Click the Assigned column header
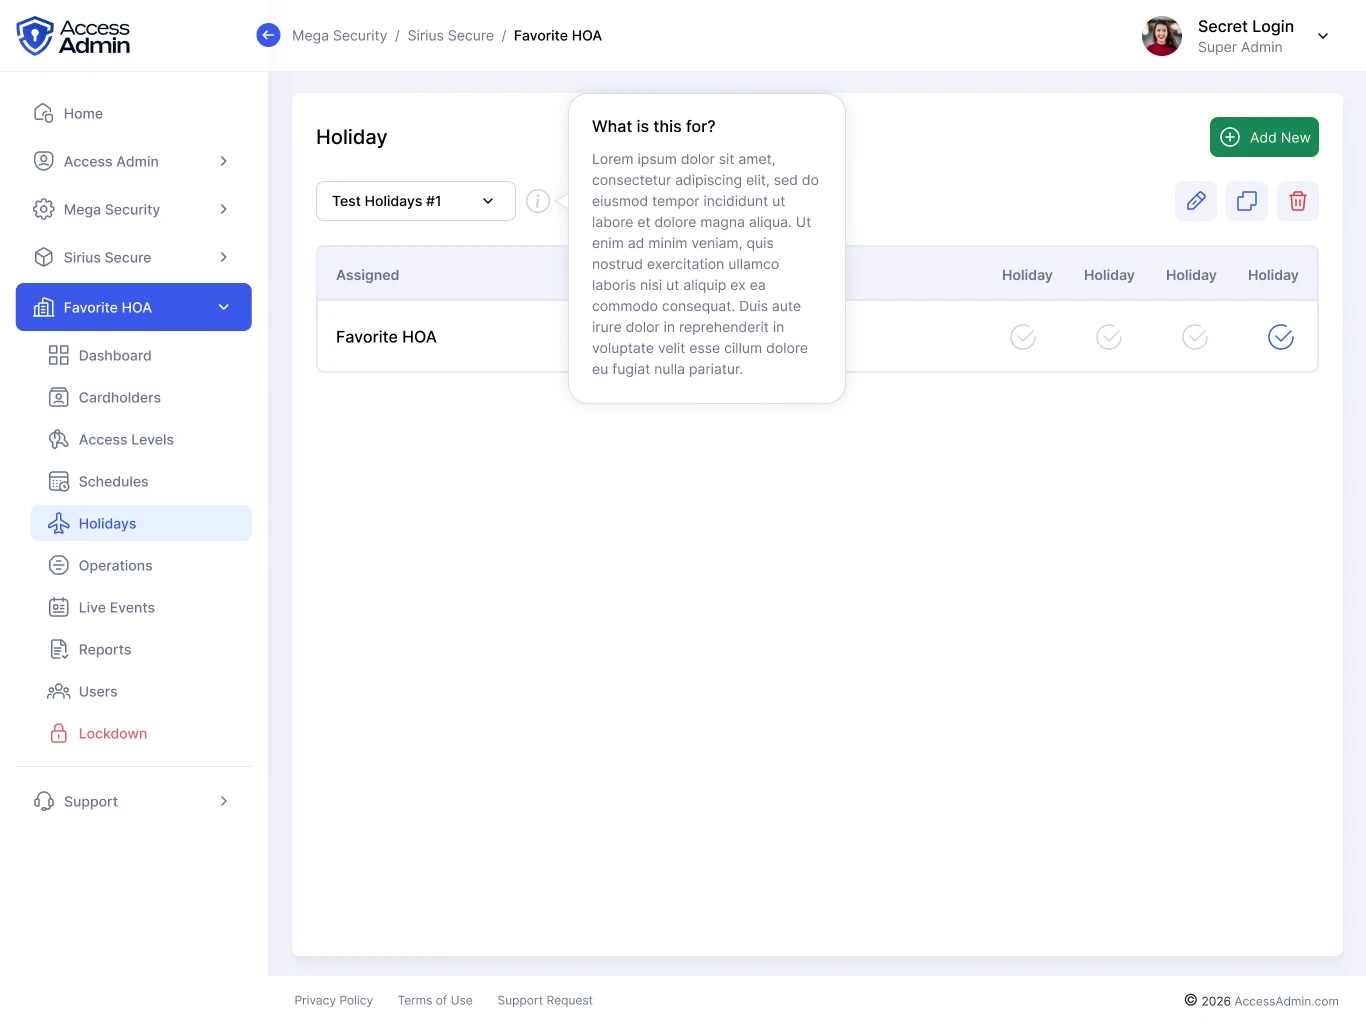The height and width of the screenshot is (1024, 1366). 367,275
